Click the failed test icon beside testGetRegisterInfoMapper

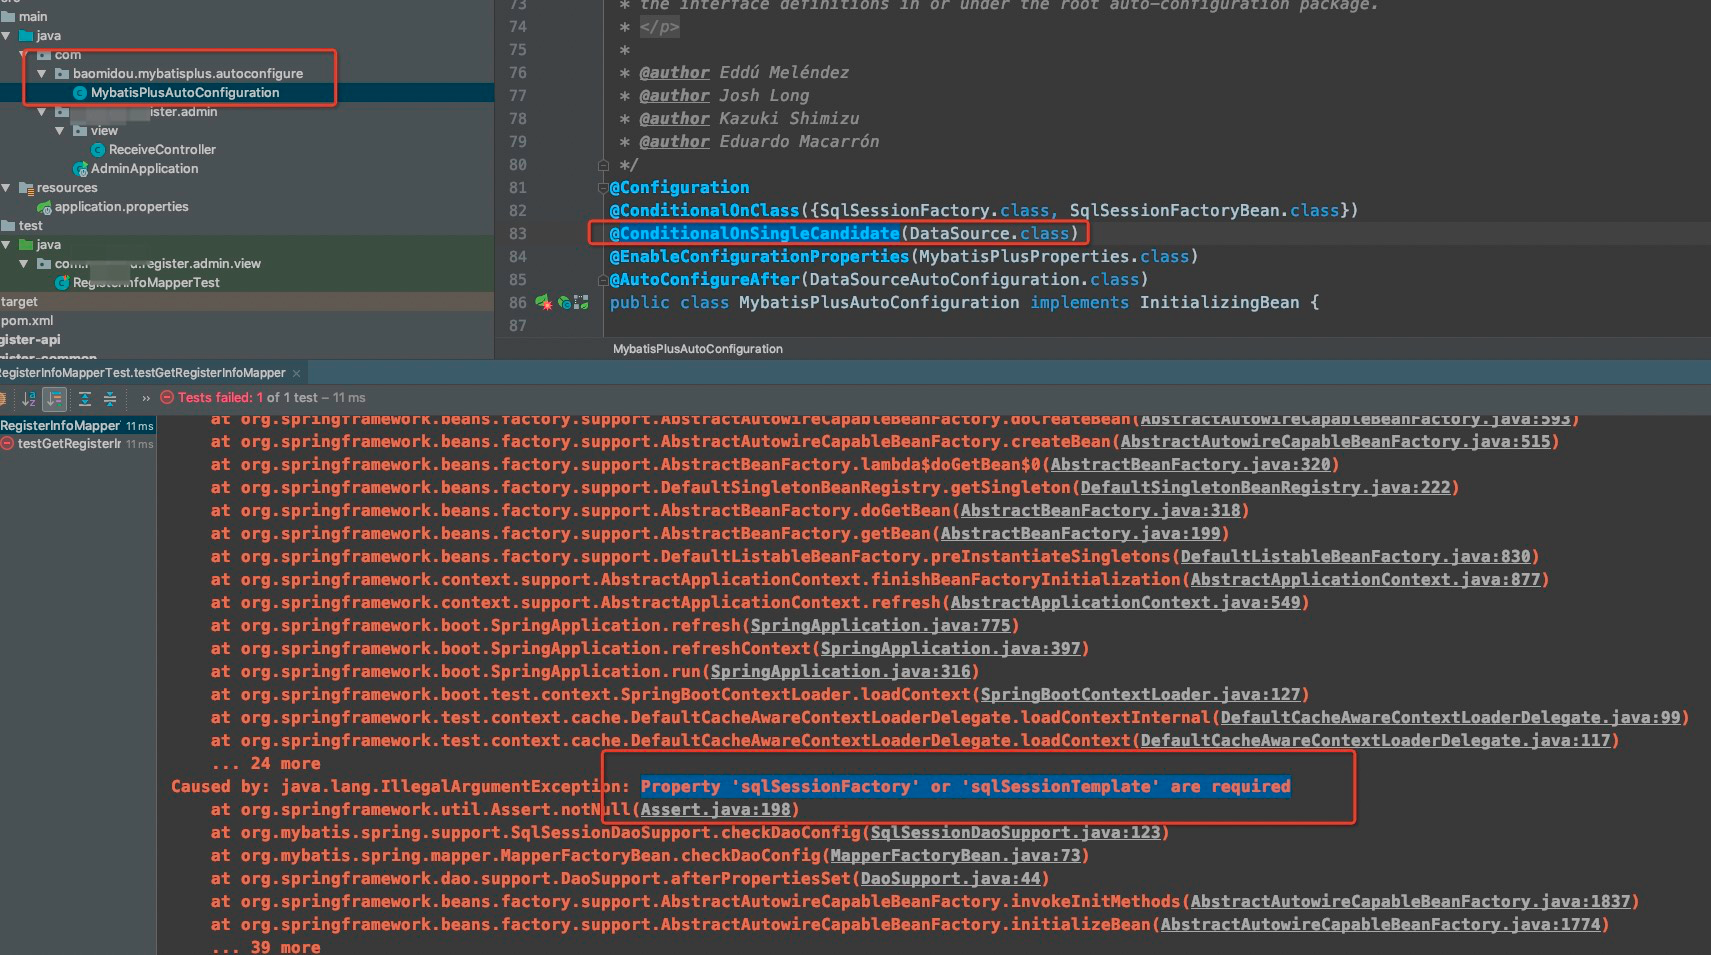7,444
